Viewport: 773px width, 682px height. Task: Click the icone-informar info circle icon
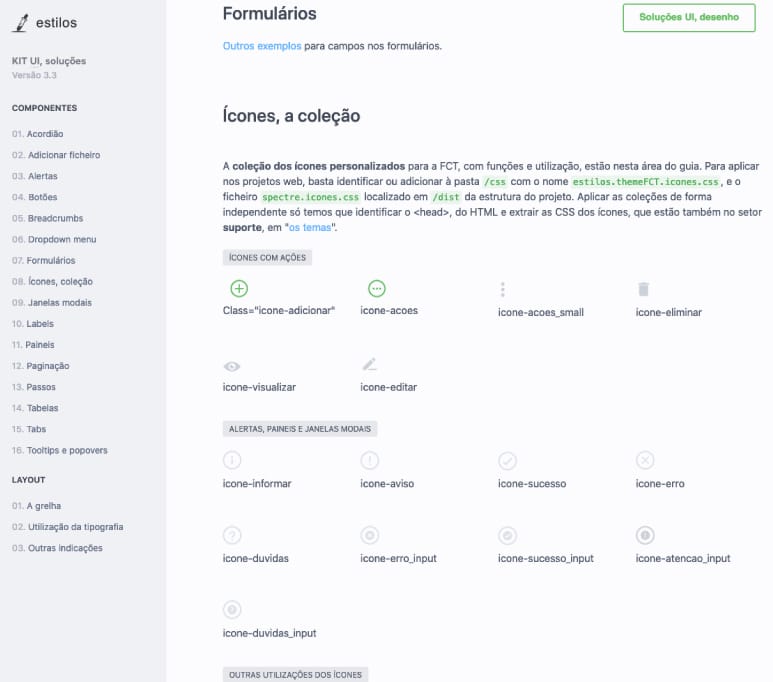(x=232, y=460)
